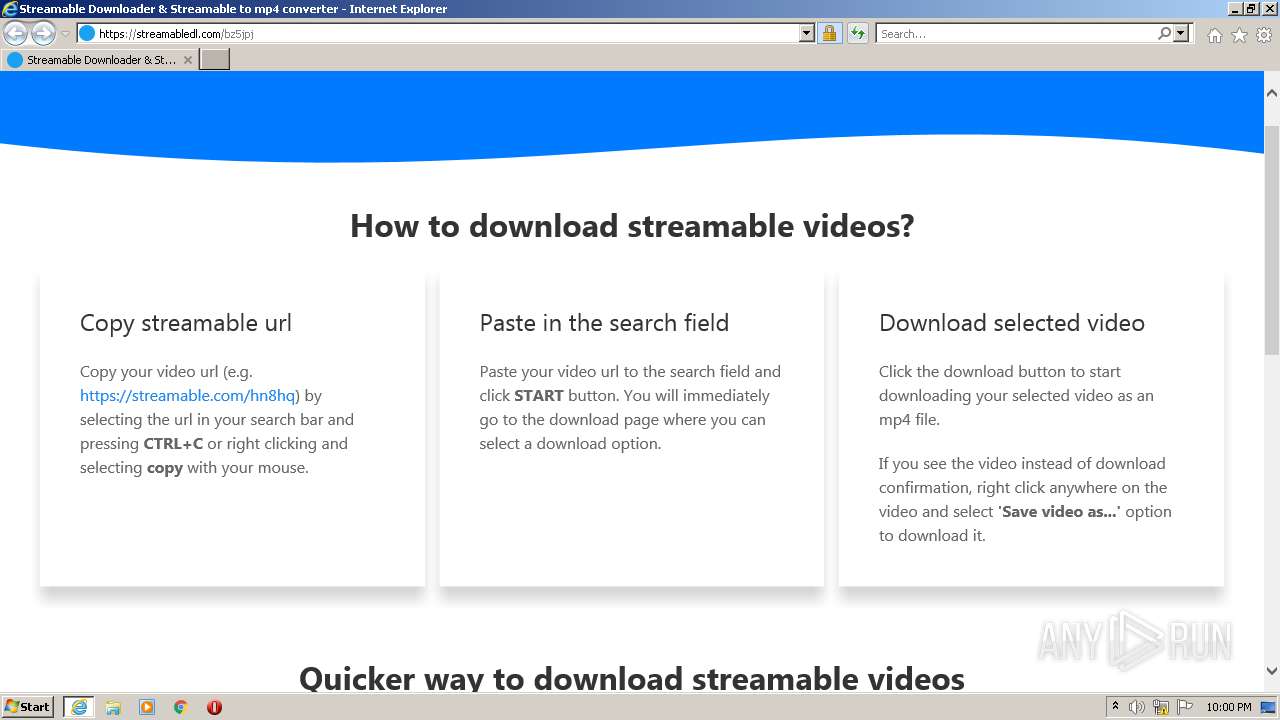Open the media player taskbar icon
Viewport: 1280px width, 720px height.
point(147,707)
